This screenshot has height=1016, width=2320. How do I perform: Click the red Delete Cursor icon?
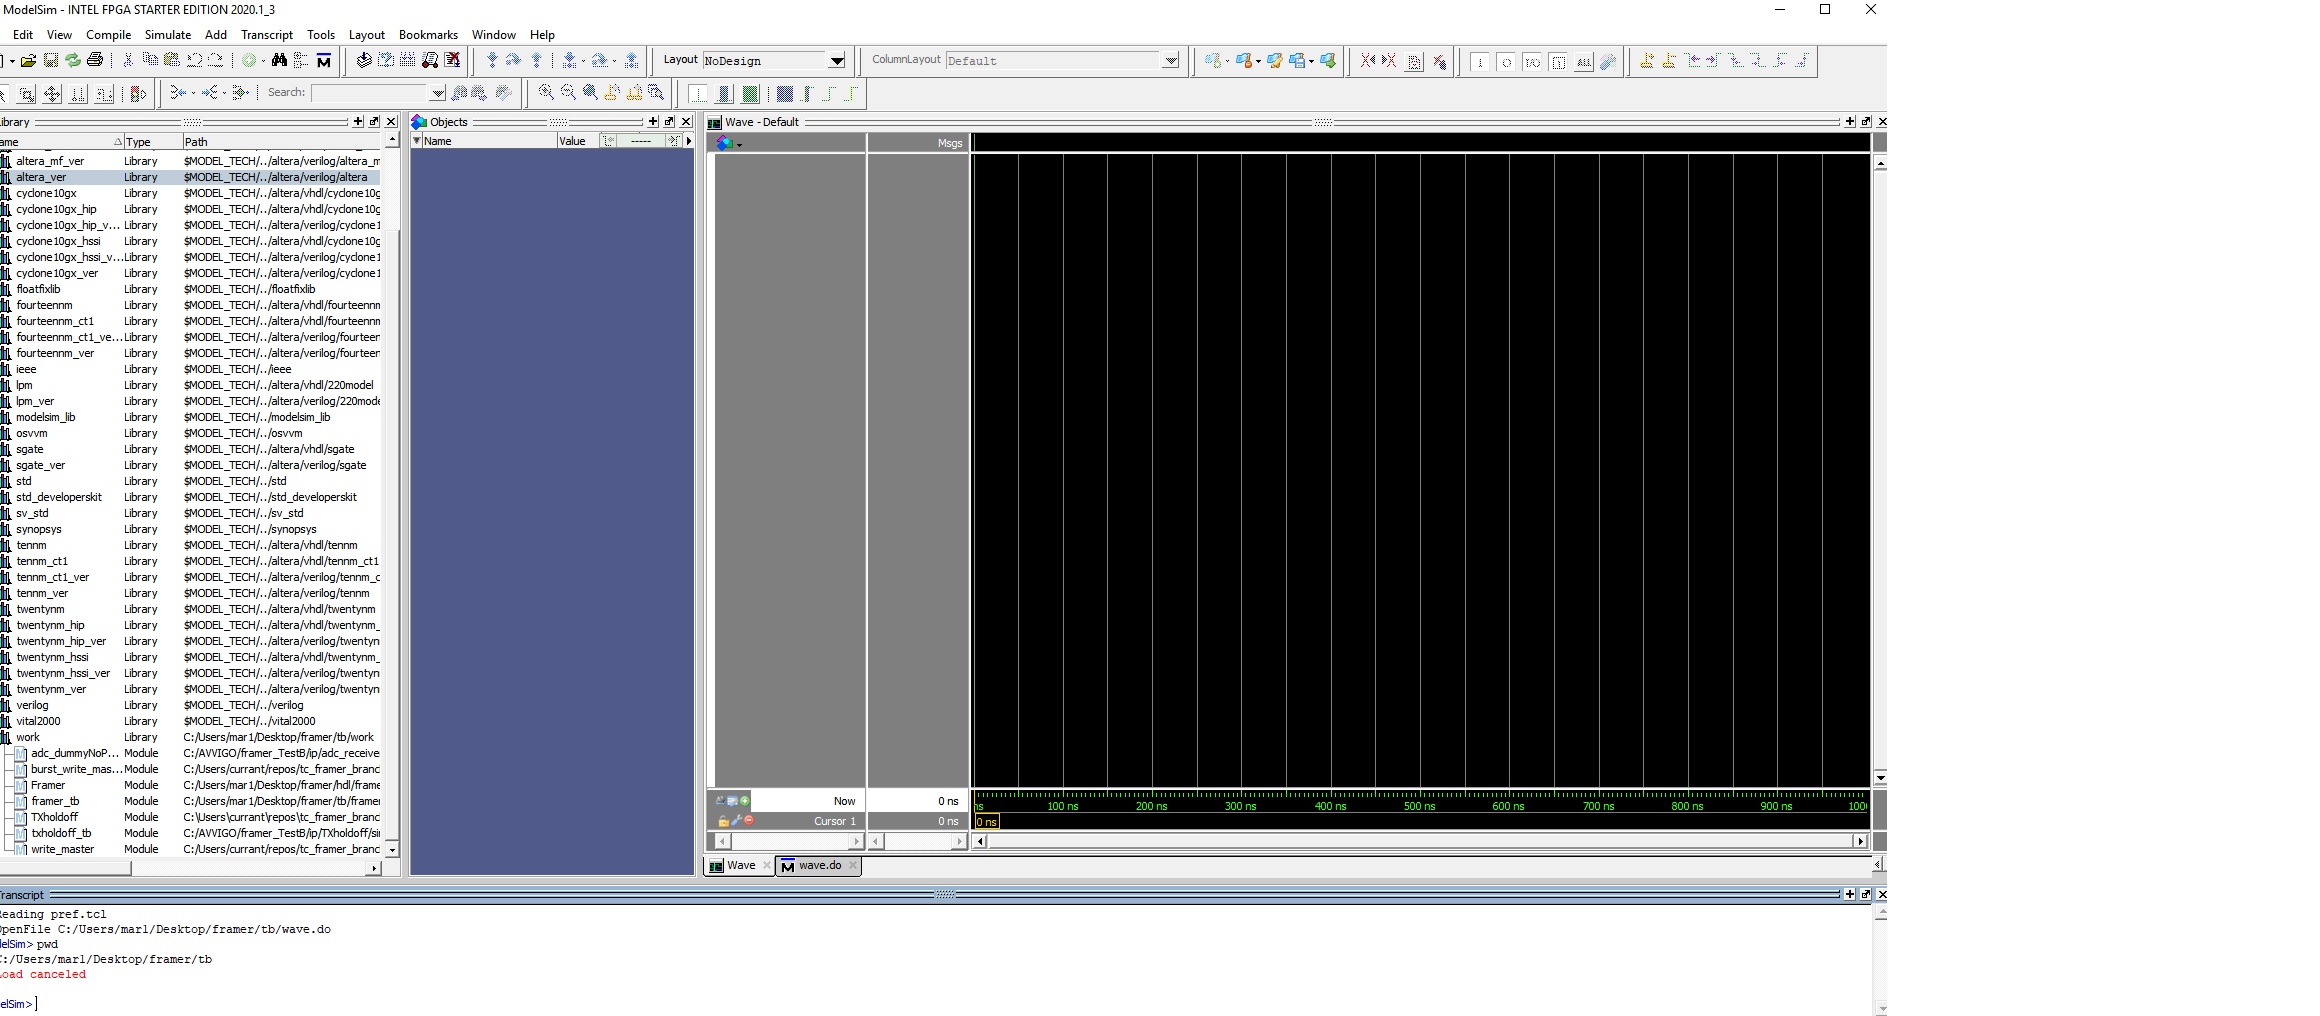click(749, 821)
